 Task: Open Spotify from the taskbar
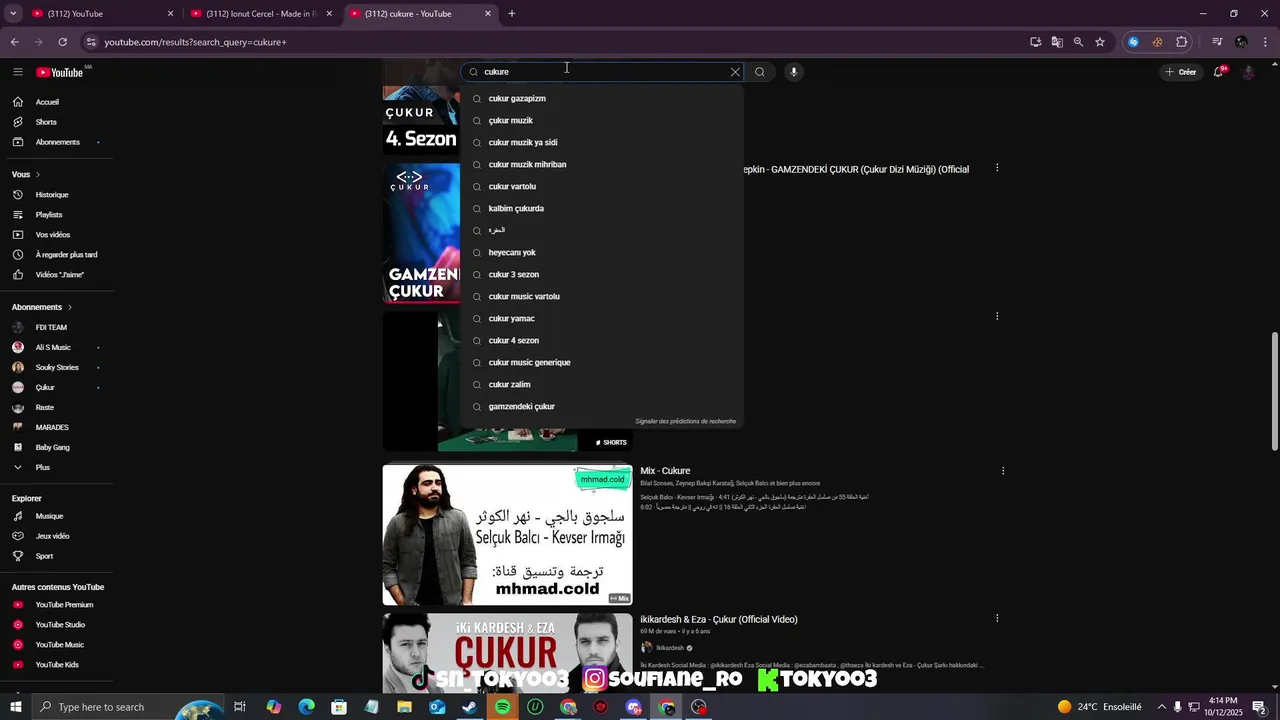pyautogui.click(x=503, y=707)
